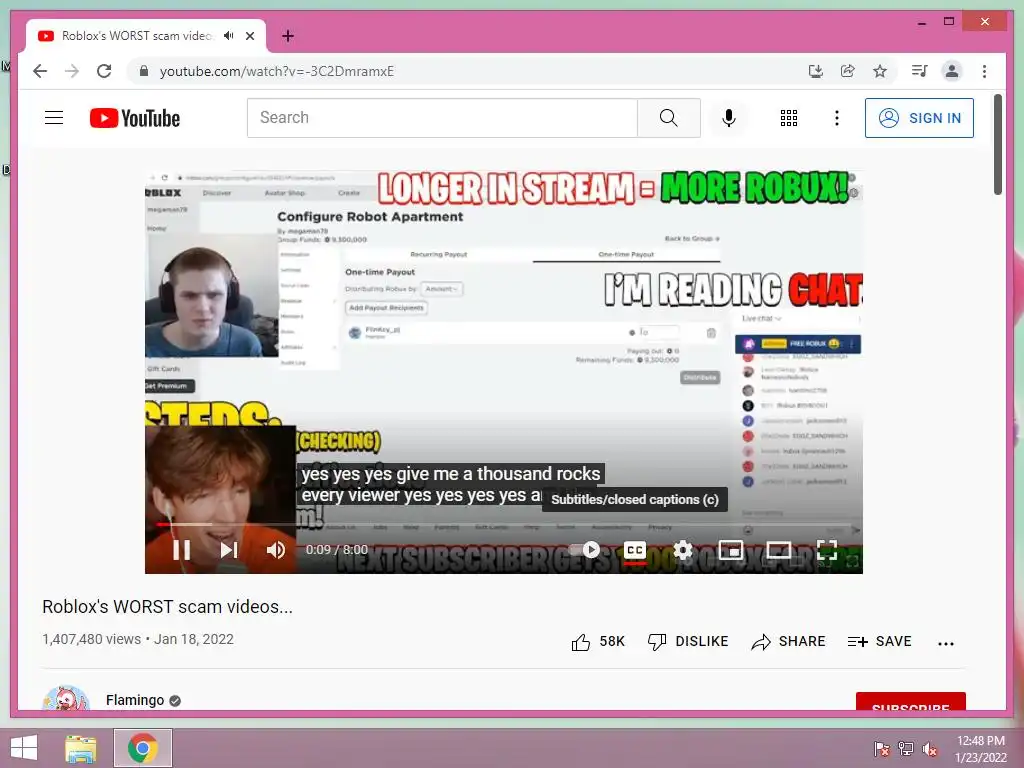Screen dimensions: 1024x768
Task: Switch to theater mode
Action: point(778,550)
